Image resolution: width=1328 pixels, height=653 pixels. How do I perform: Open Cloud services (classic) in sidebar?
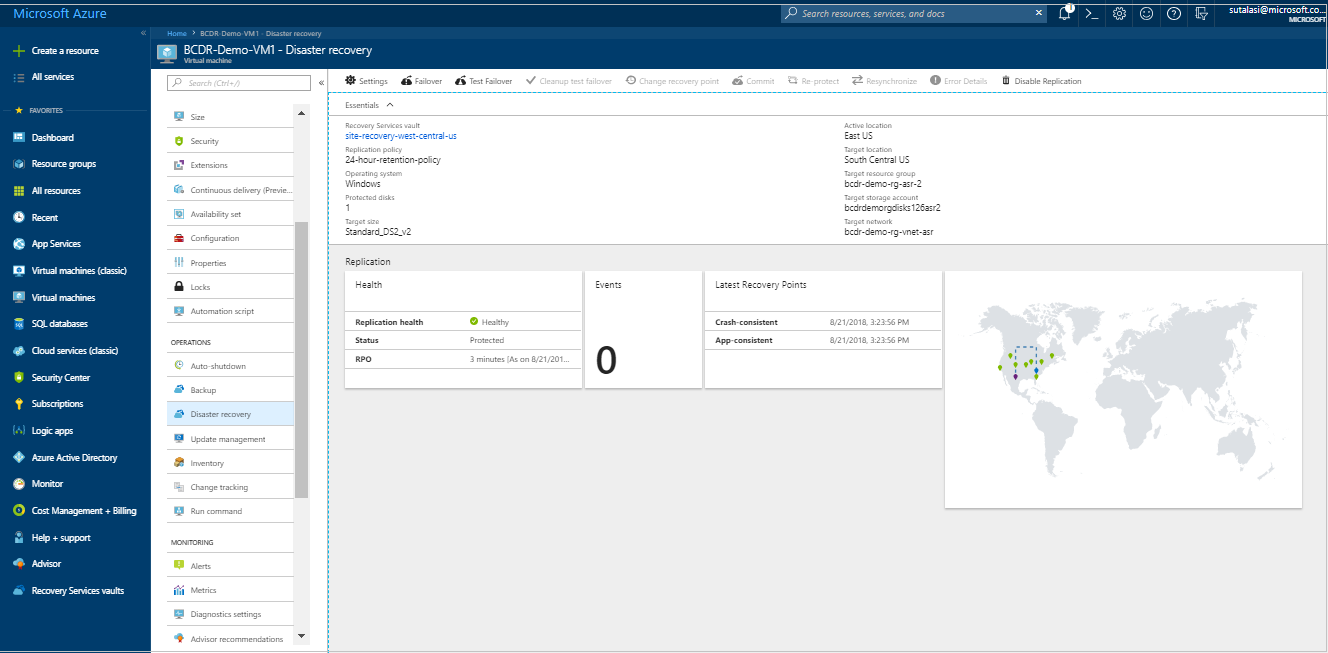pyautogui.click(x=66, y=351)
